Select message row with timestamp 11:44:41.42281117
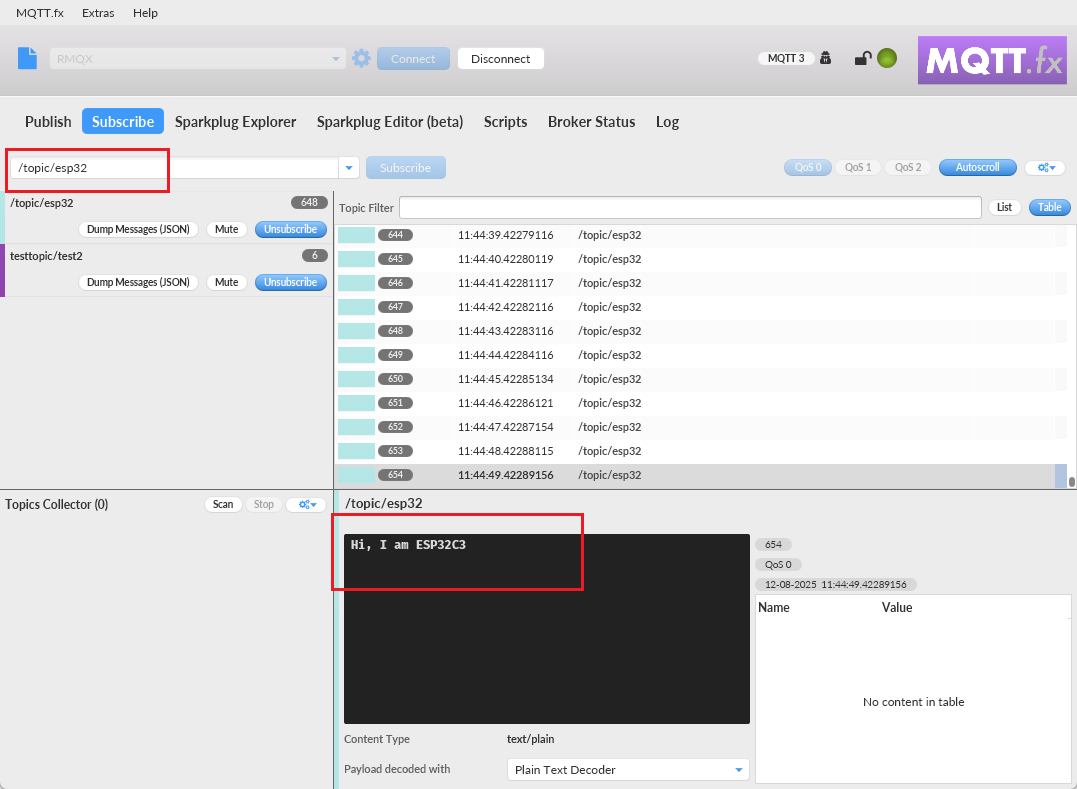The image size is (1077, 789). pyautogui.click(x=701, y=283)
